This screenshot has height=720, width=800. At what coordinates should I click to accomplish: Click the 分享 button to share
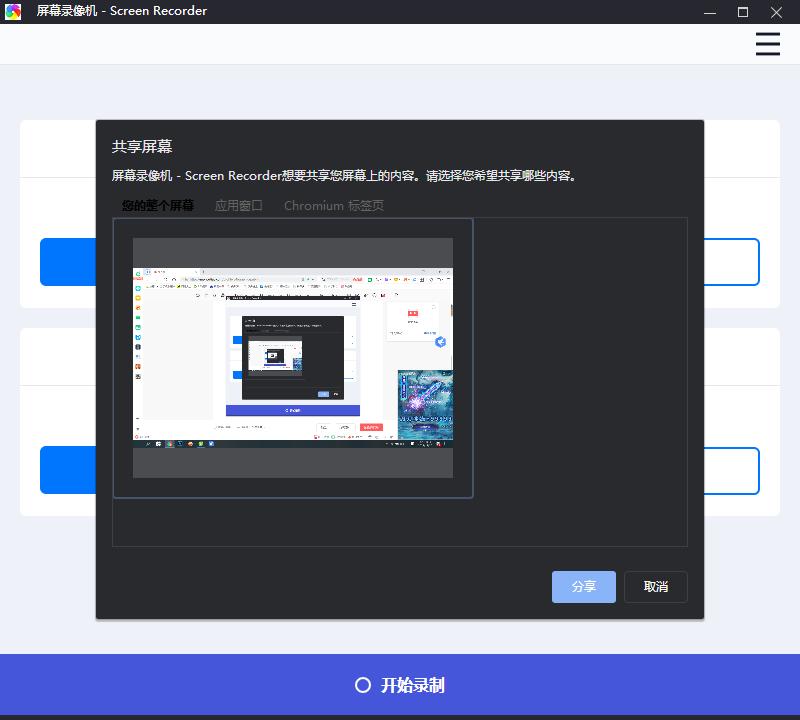click(x=583, y=587)
